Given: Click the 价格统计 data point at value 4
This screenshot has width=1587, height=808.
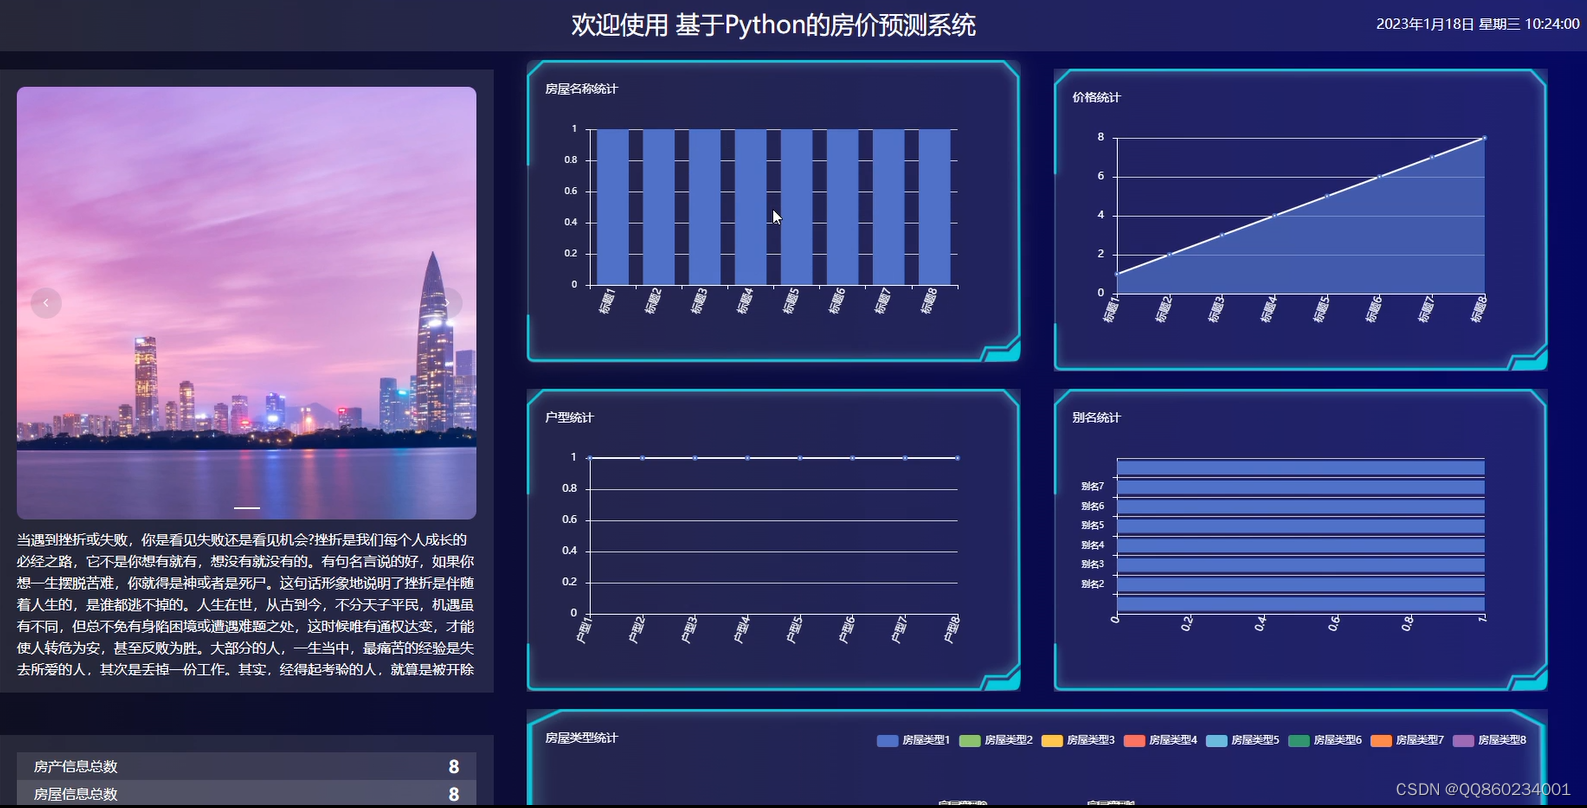Looking at the screenshot, I should click(x=1274, y=216).
